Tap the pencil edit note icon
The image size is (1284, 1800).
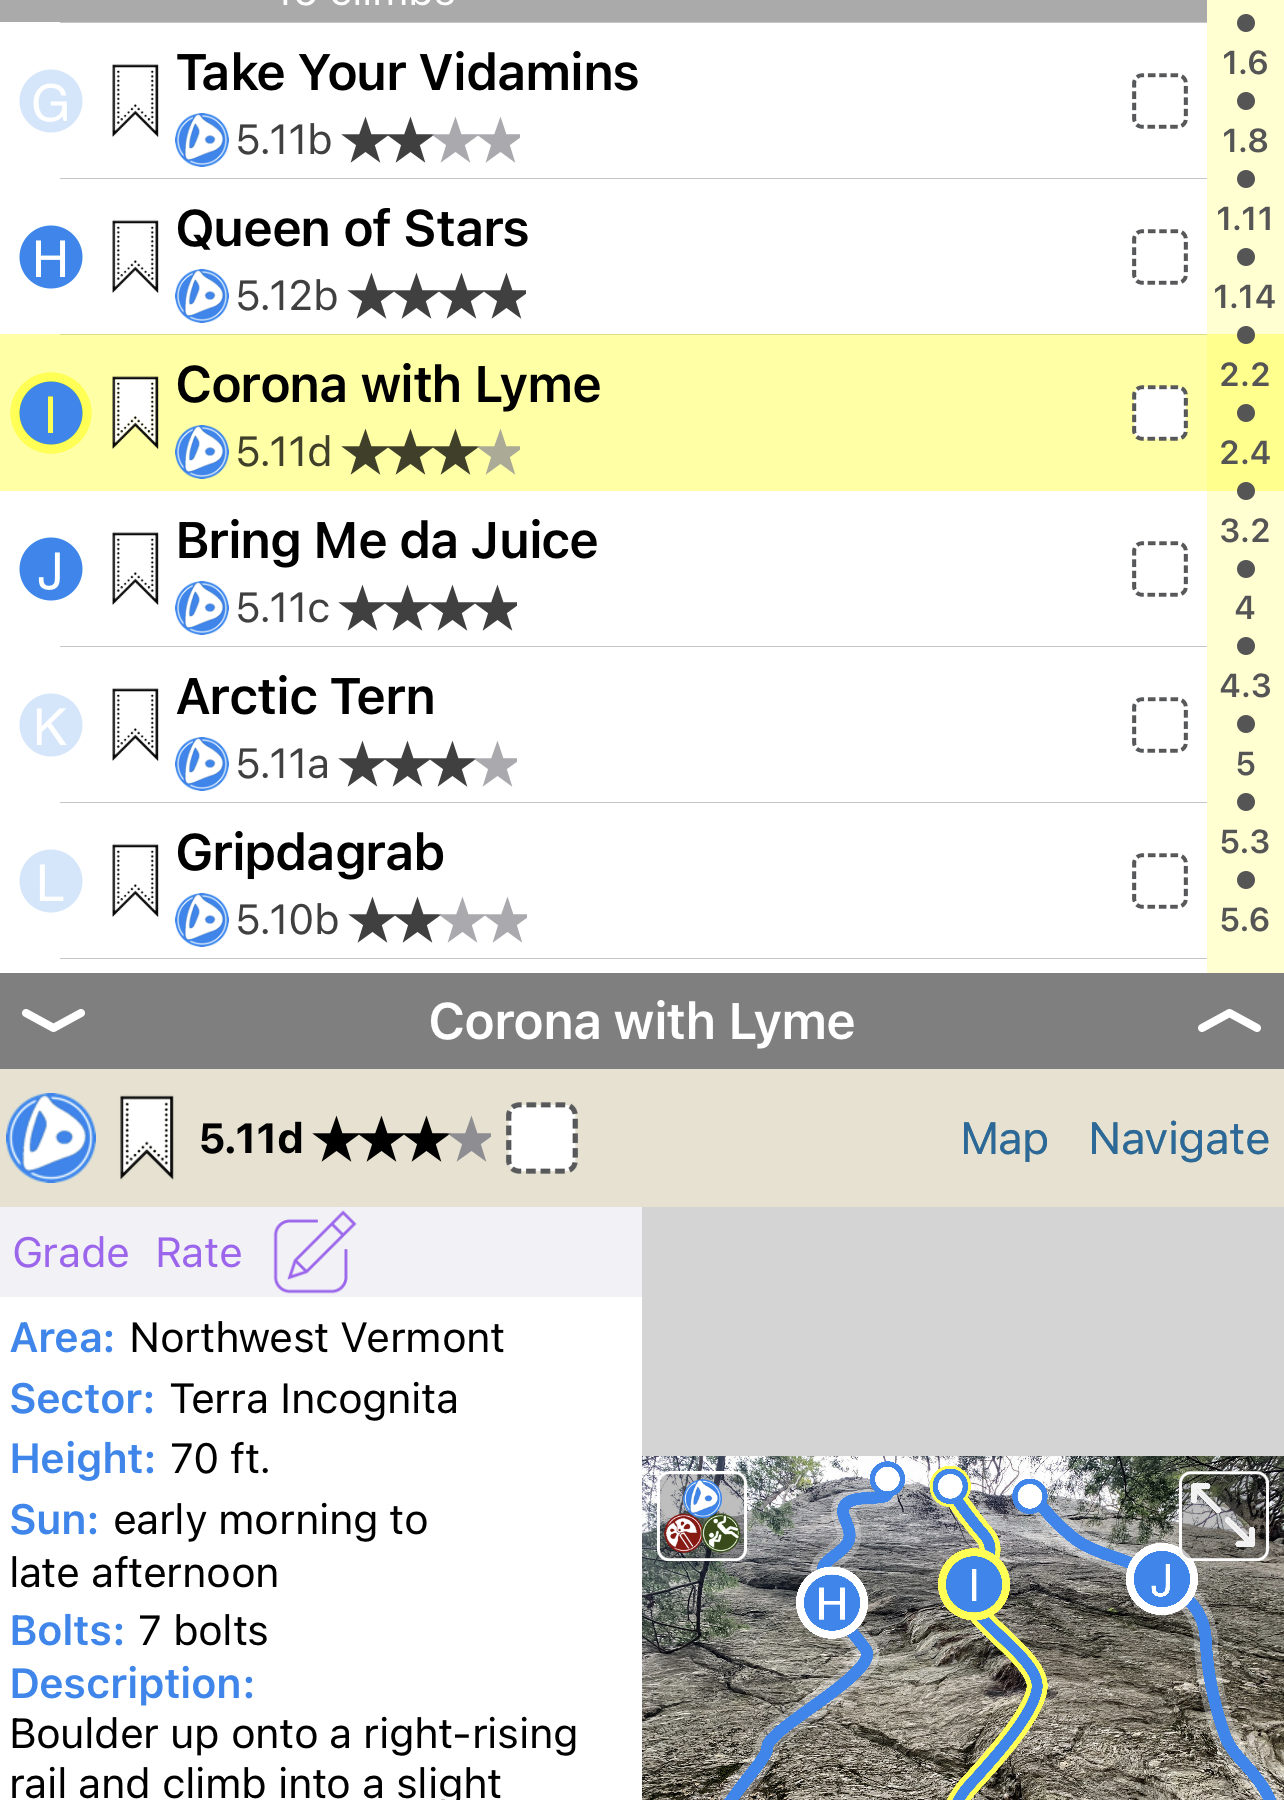314,1252
